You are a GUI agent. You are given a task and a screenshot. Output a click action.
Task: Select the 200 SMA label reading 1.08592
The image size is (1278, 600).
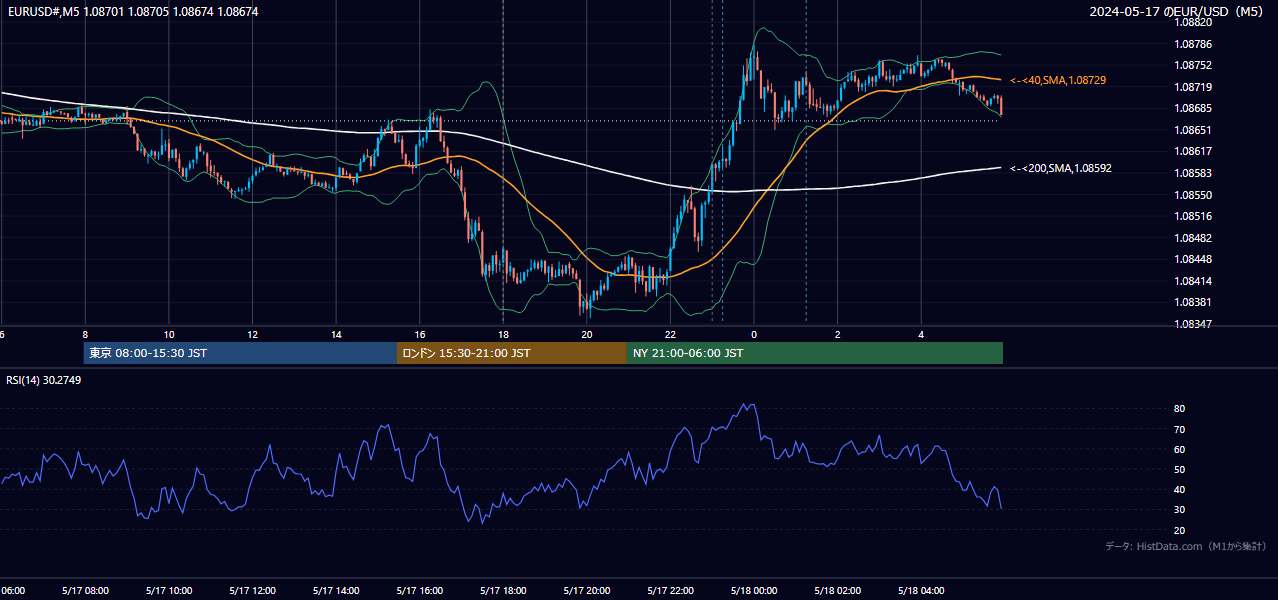(x=1061, y=169)
